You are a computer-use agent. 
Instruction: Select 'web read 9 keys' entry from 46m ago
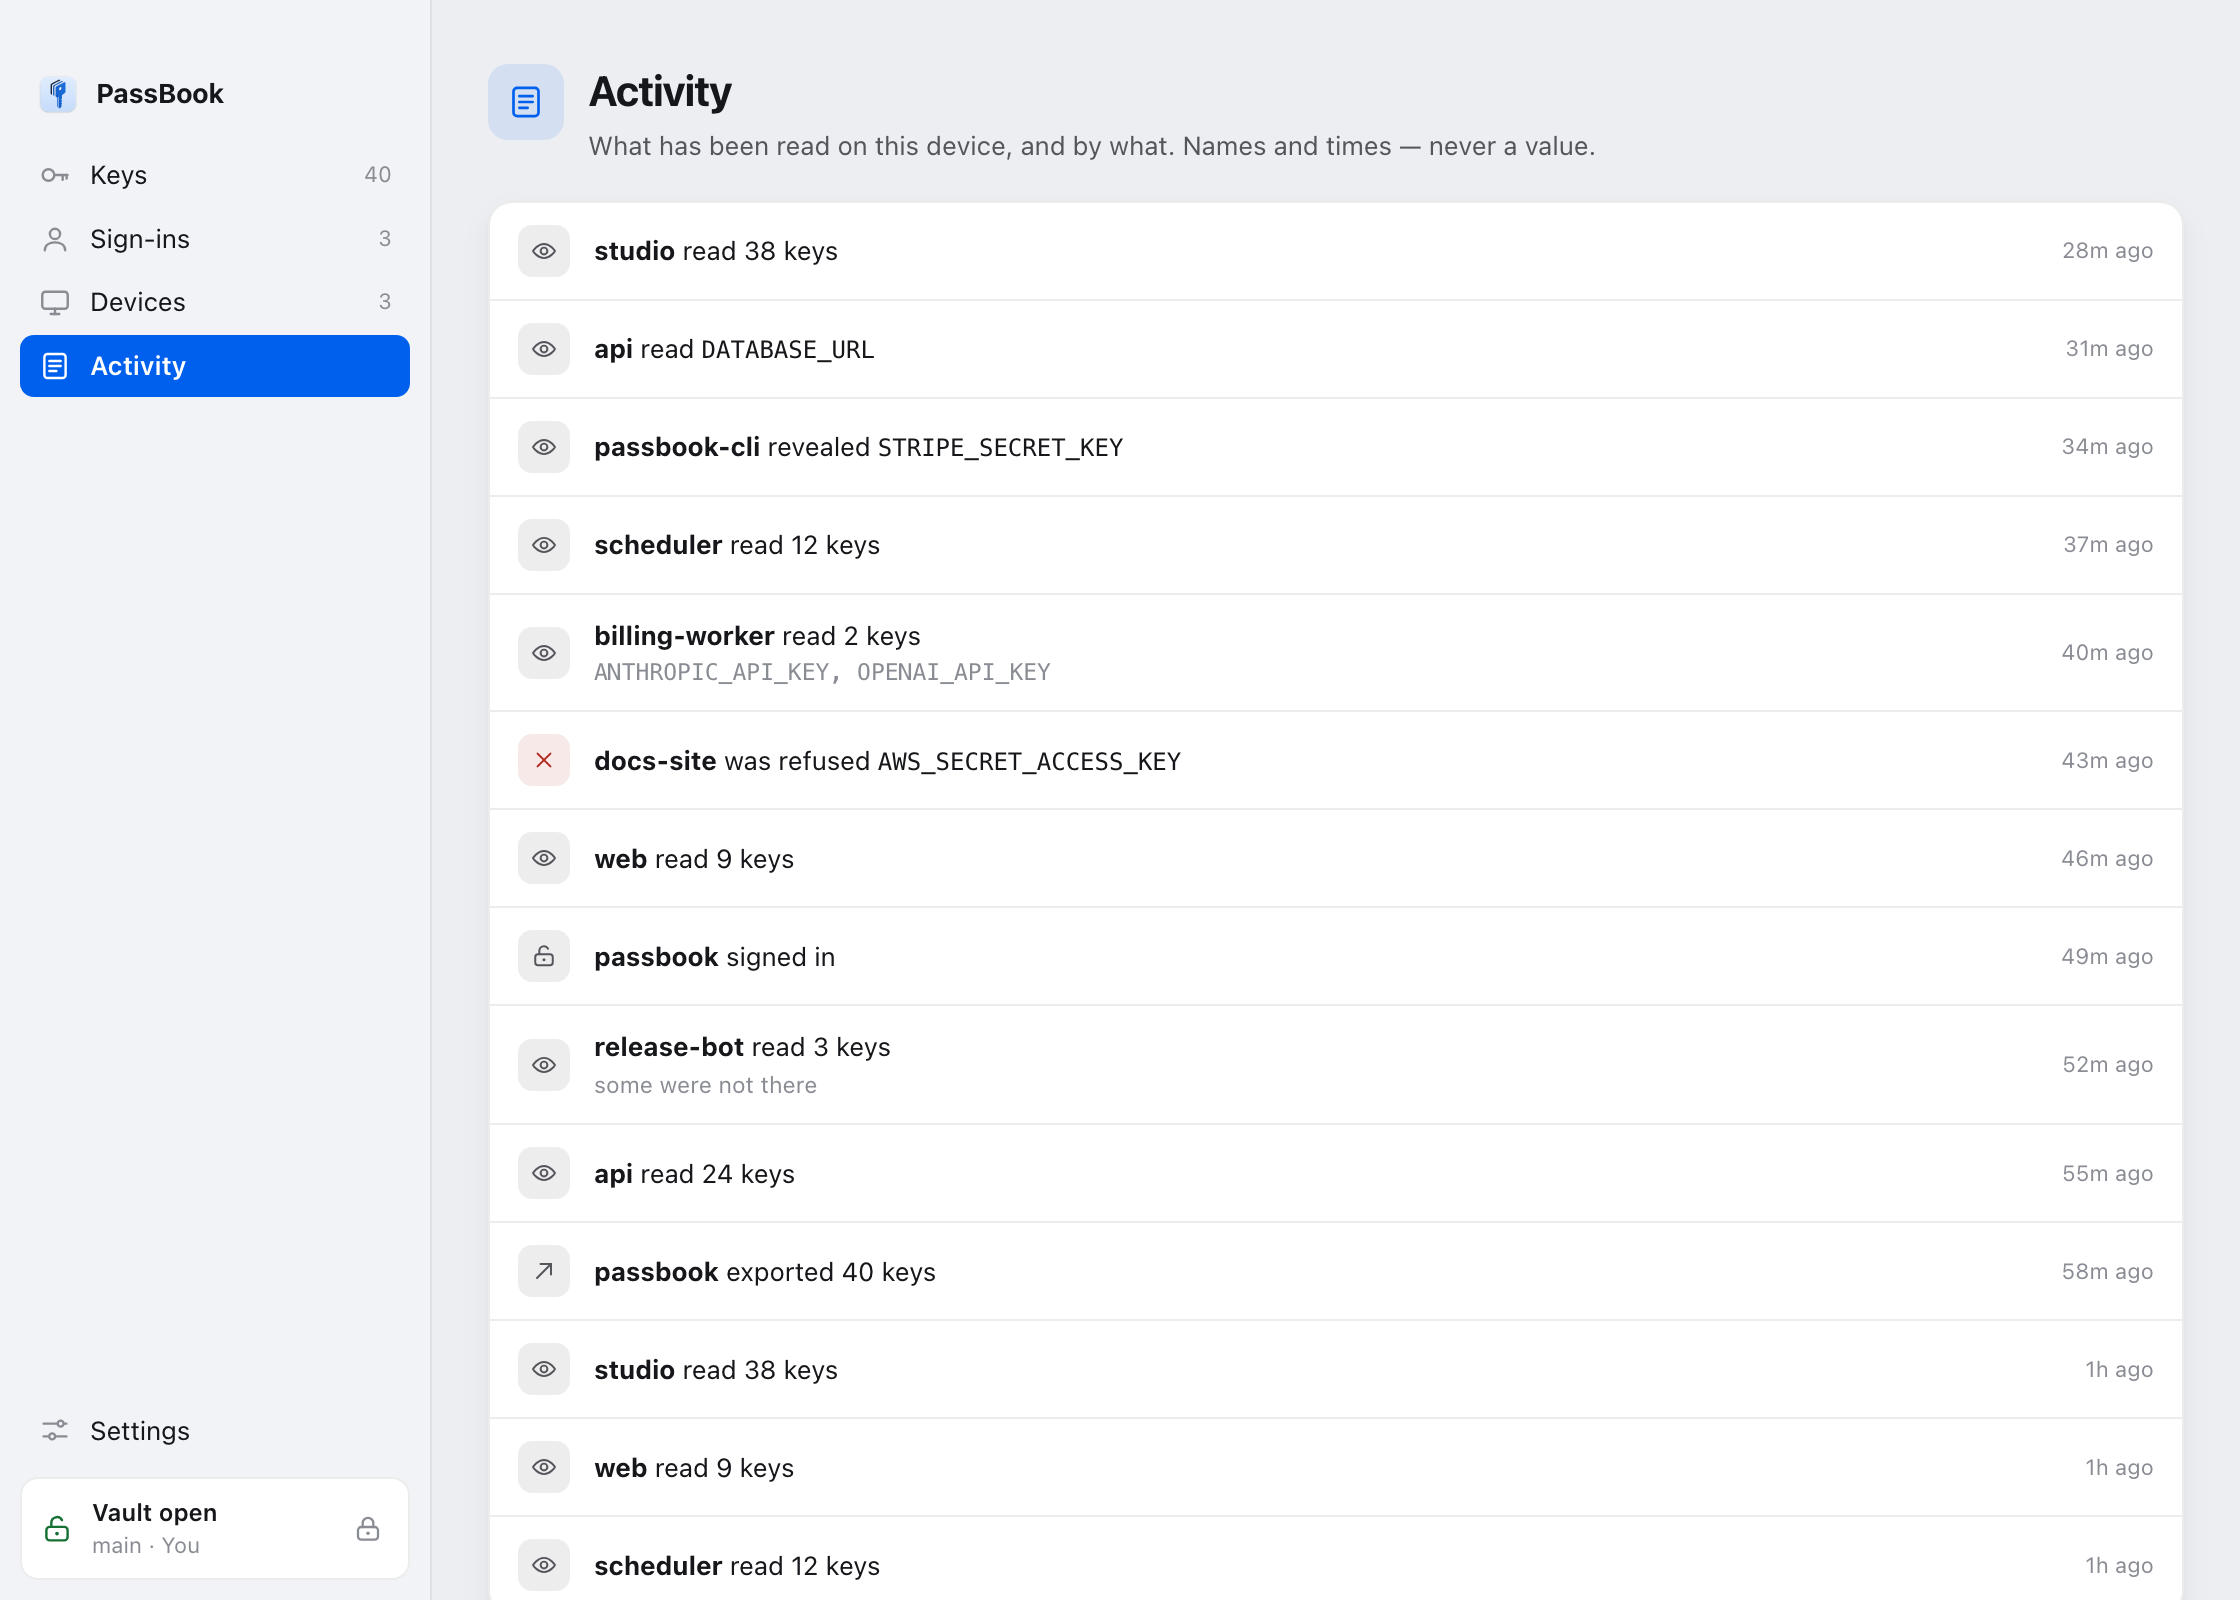coord(1336,858)
